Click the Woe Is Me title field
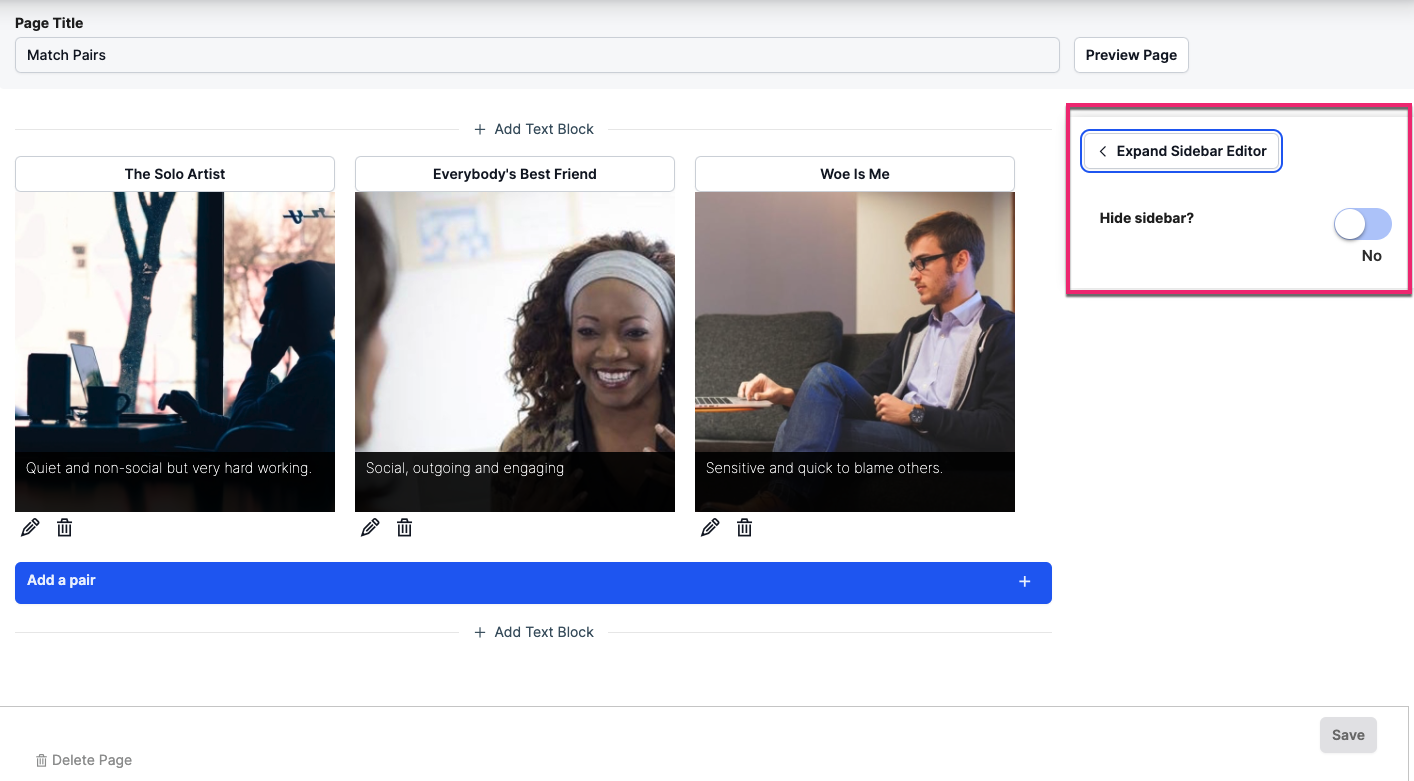 pos(855,174)
